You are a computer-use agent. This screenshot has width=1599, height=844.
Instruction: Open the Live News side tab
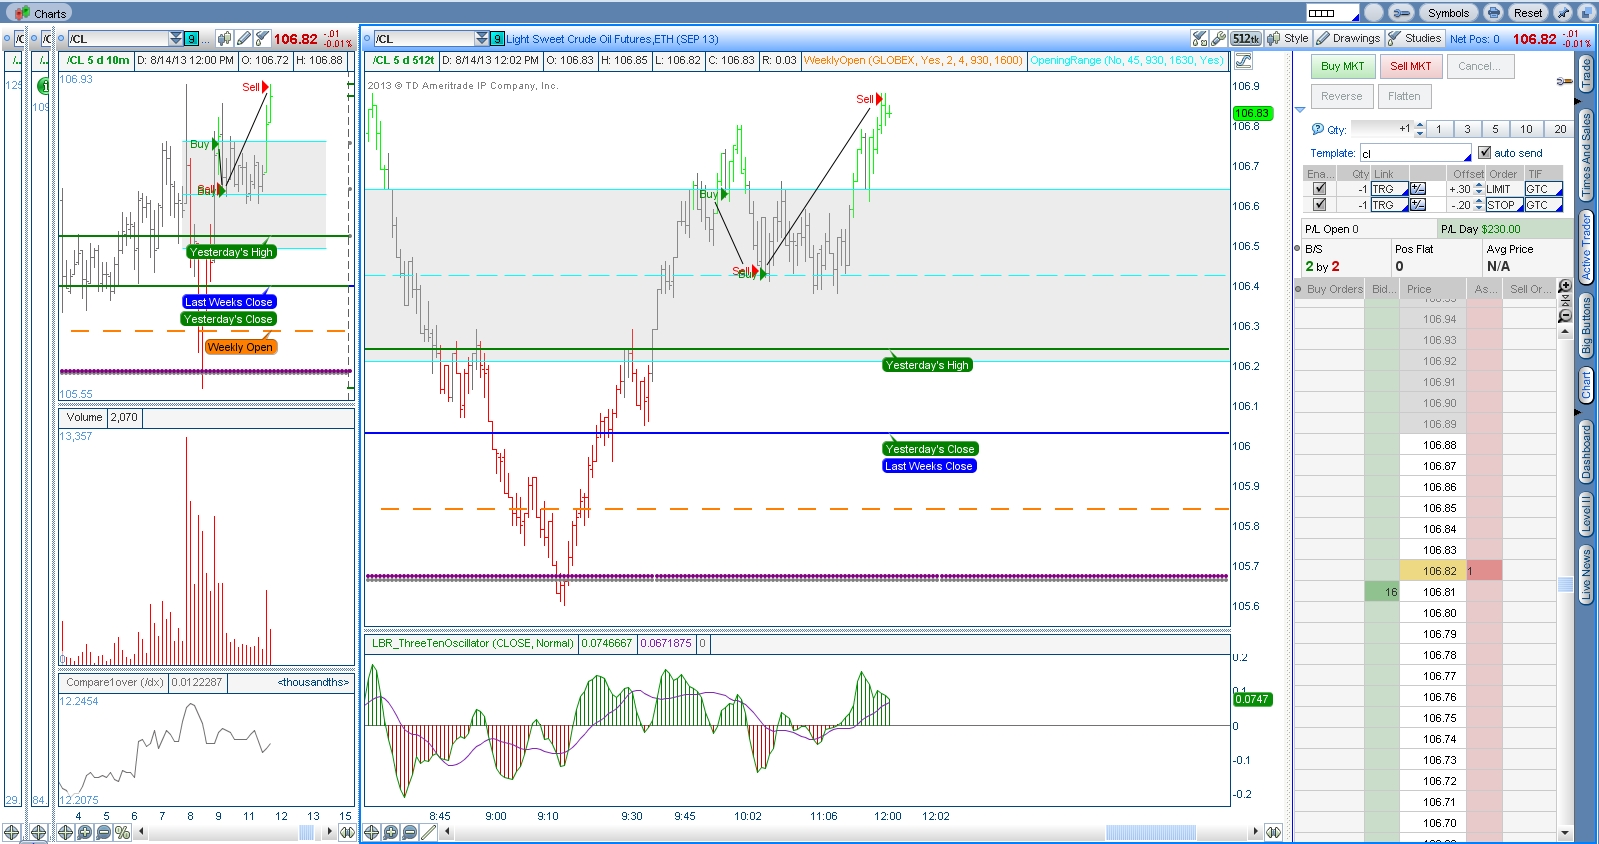pyautogui.click(x=1586, y=575)
